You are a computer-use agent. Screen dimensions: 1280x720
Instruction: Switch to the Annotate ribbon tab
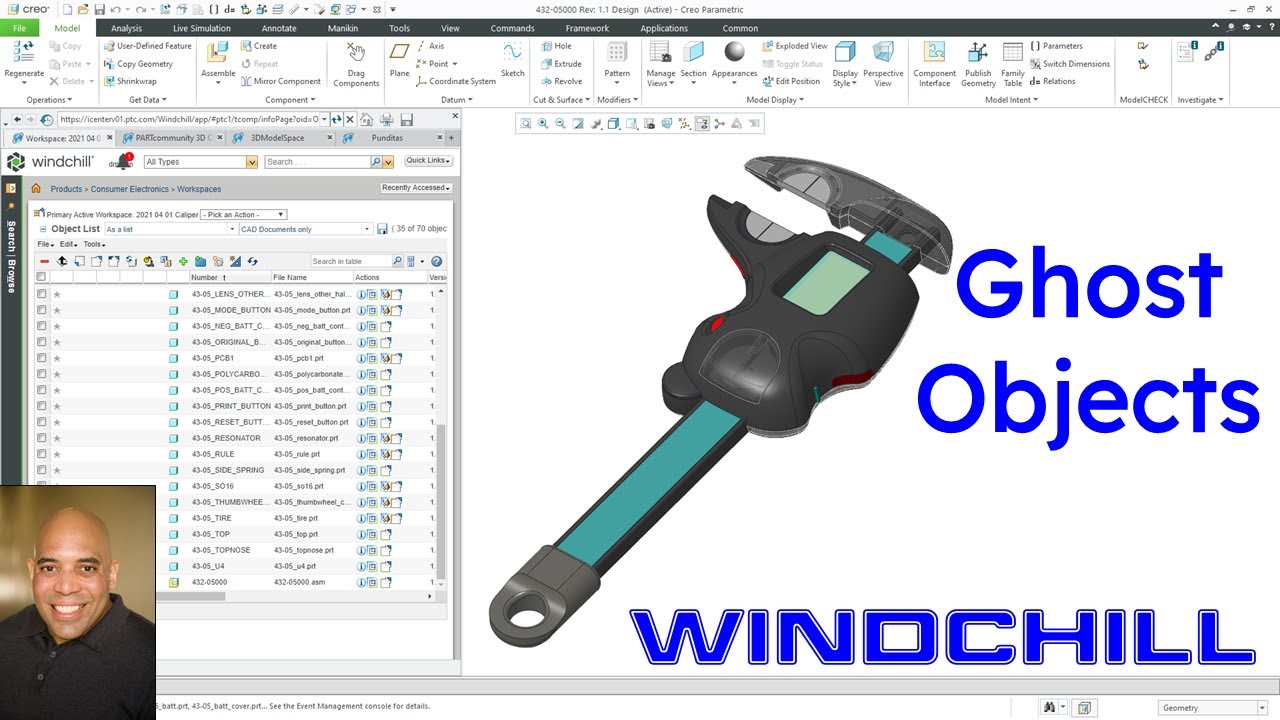279,28
